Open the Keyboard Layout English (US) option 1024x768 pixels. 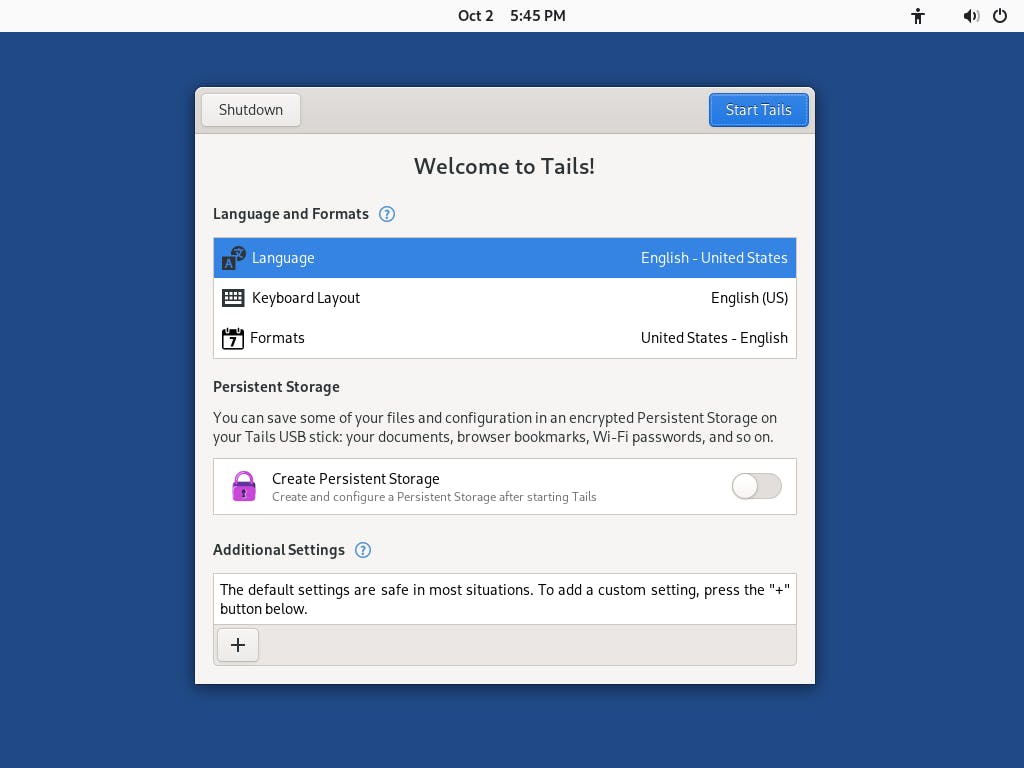pos(505,298)
